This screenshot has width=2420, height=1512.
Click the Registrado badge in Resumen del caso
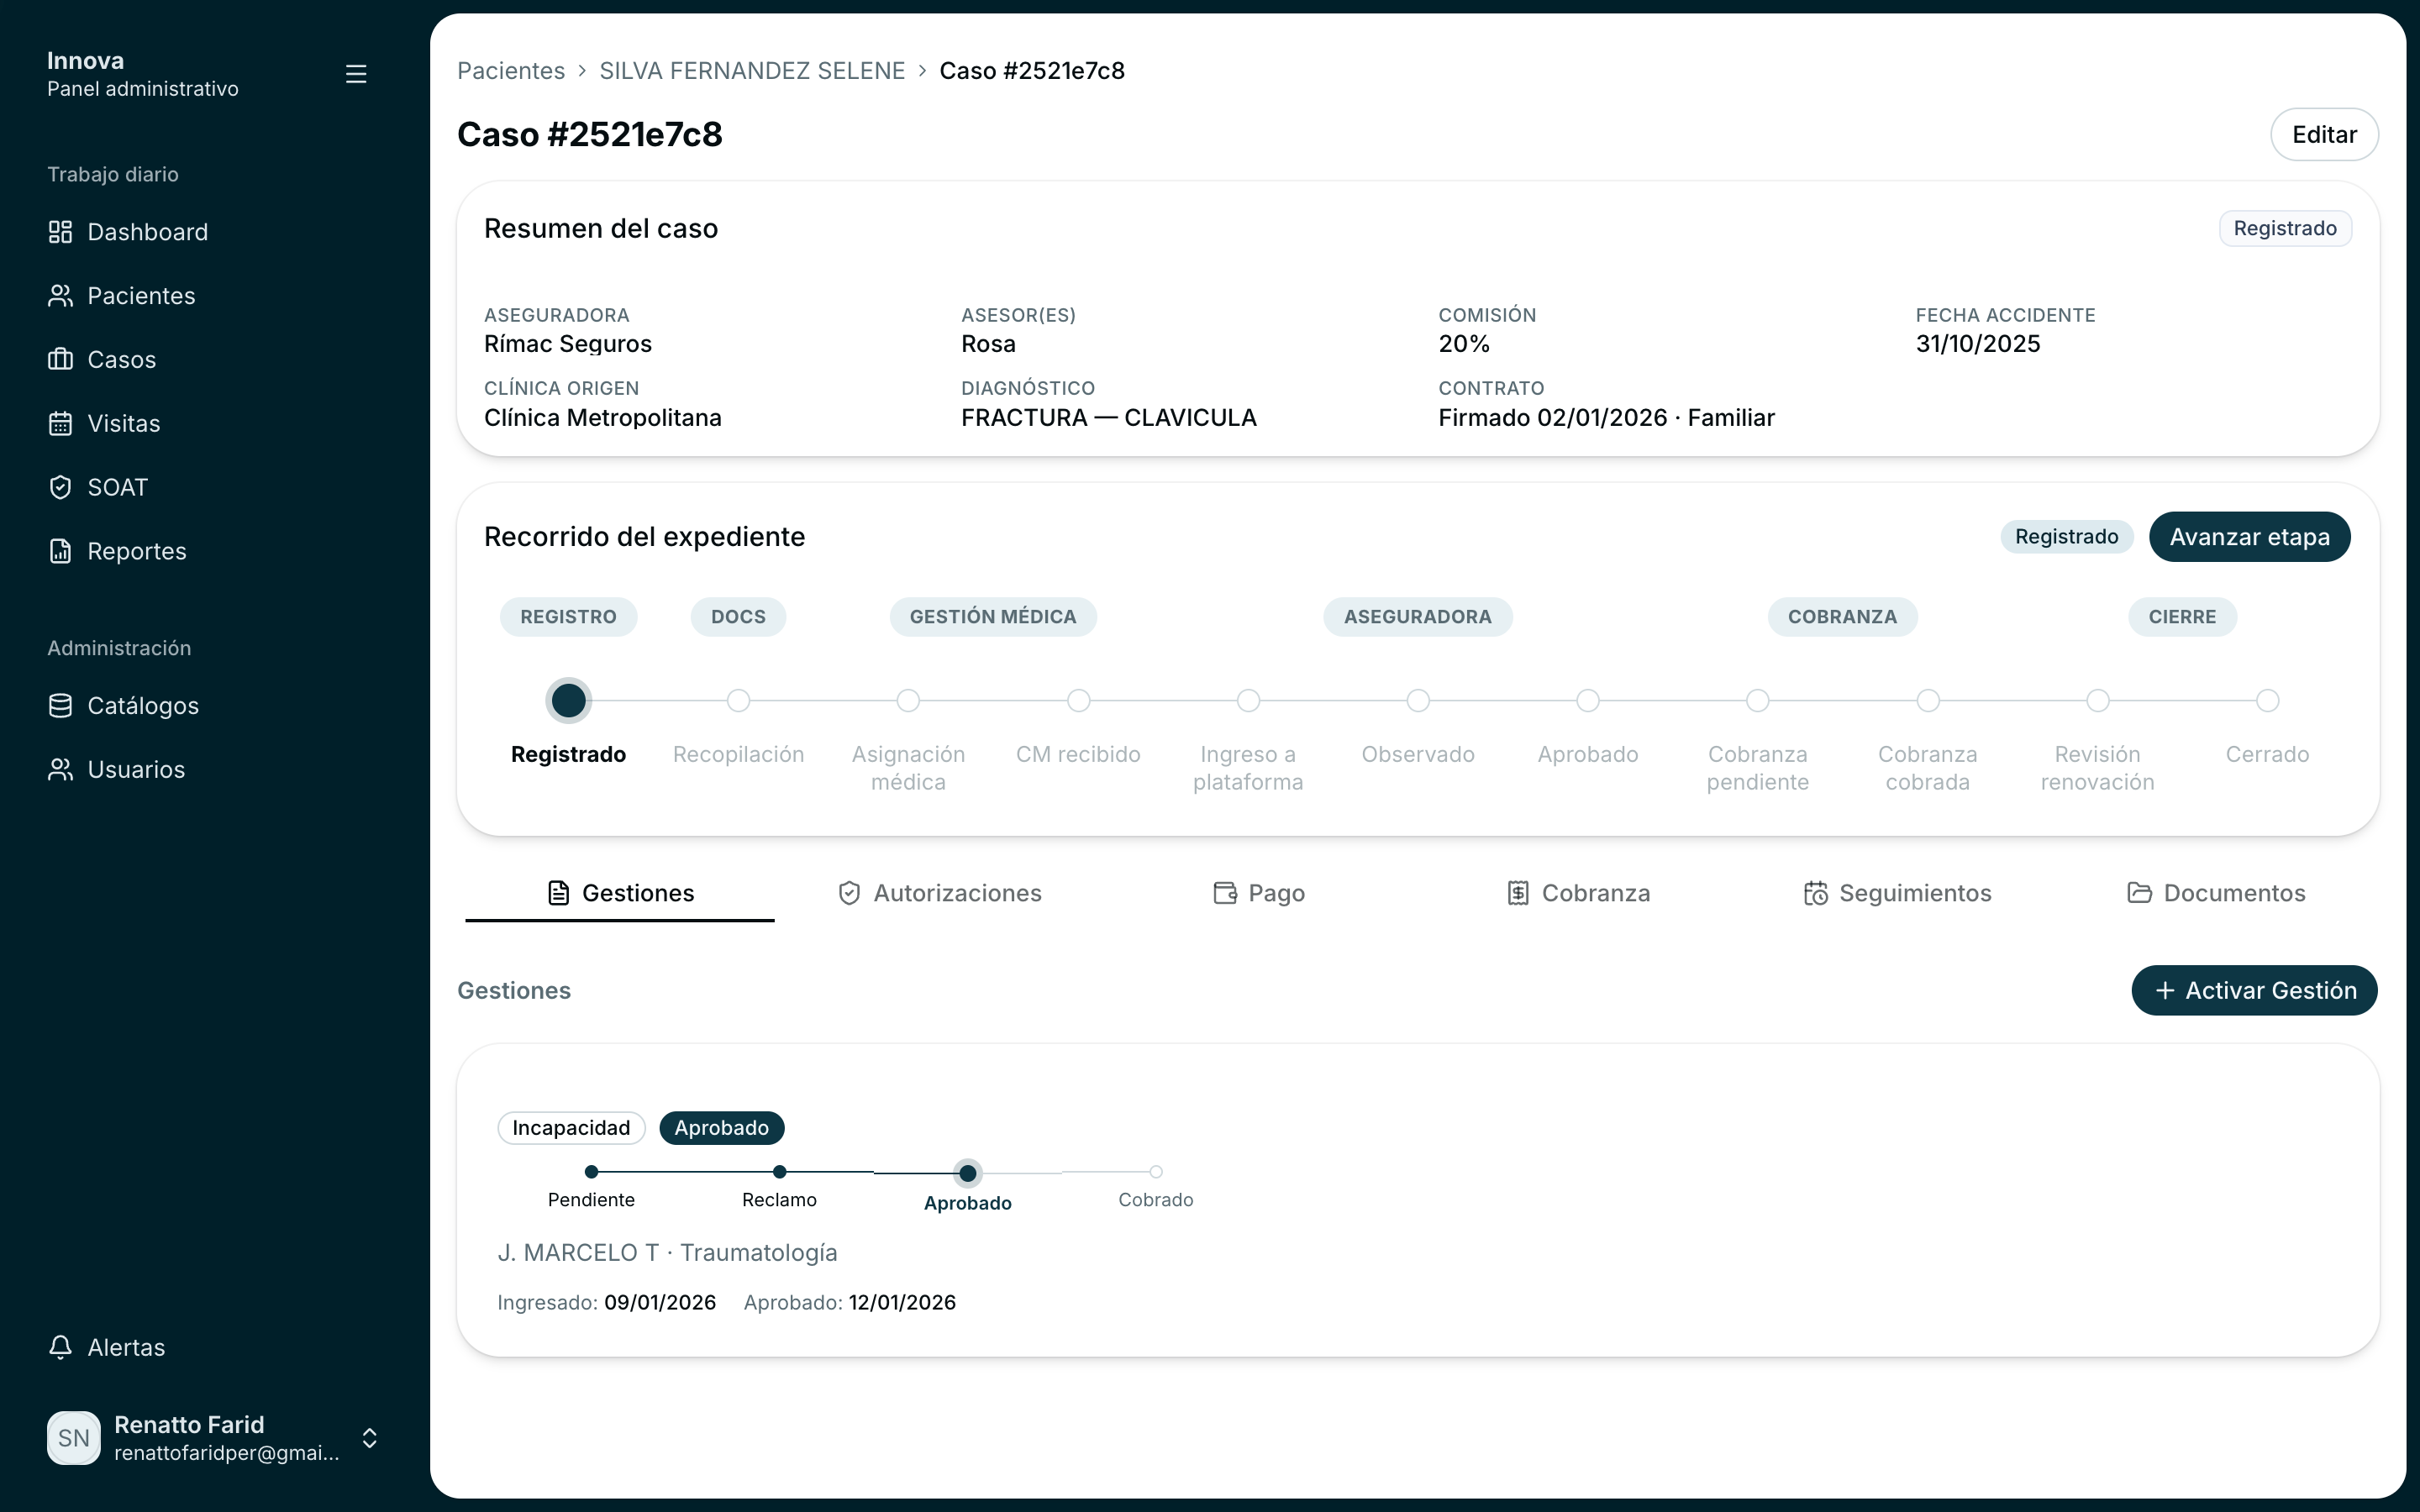(x=2285, y=229)
